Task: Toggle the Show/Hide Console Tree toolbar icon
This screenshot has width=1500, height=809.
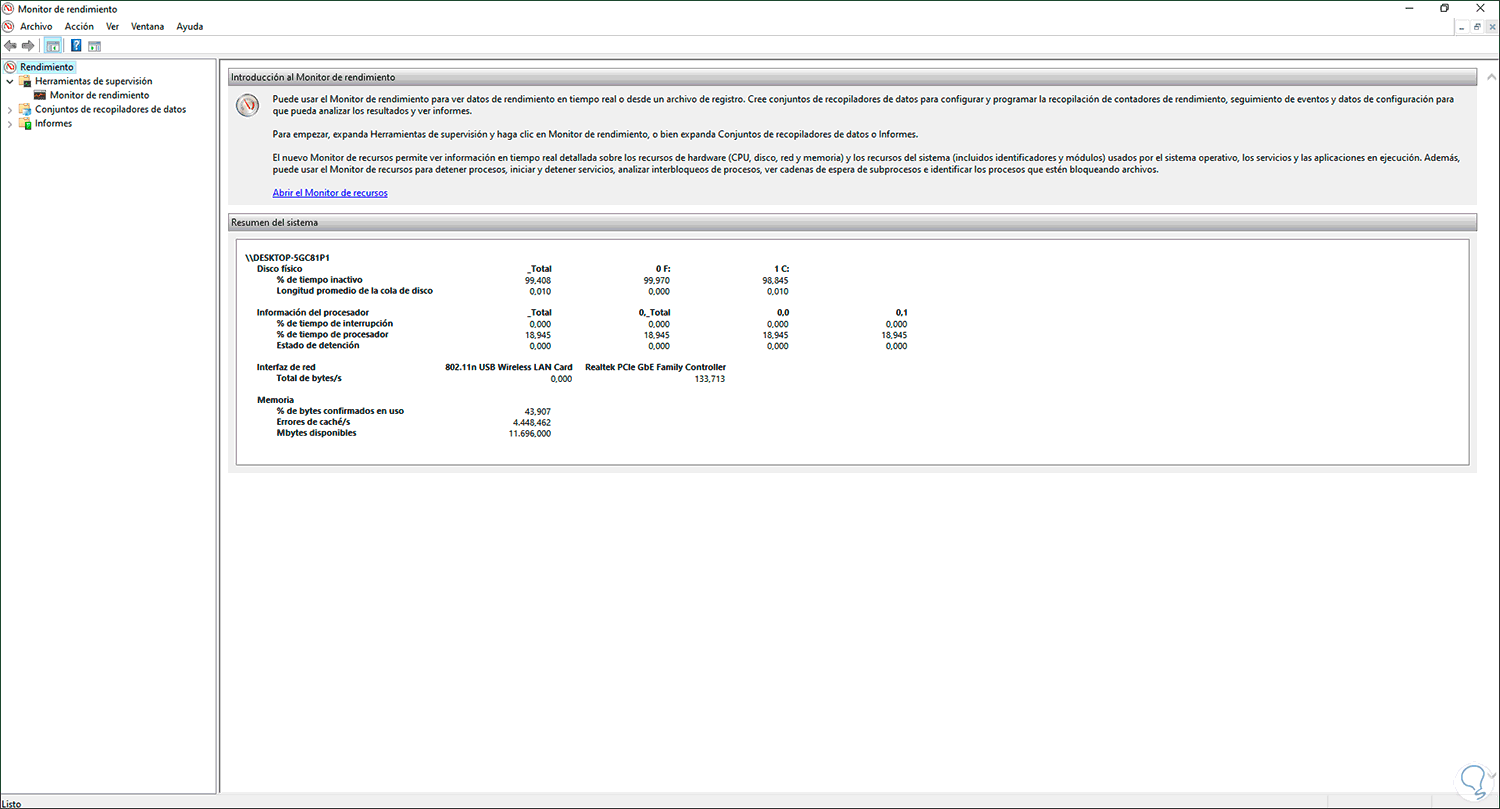Action: tap(52, 44)
